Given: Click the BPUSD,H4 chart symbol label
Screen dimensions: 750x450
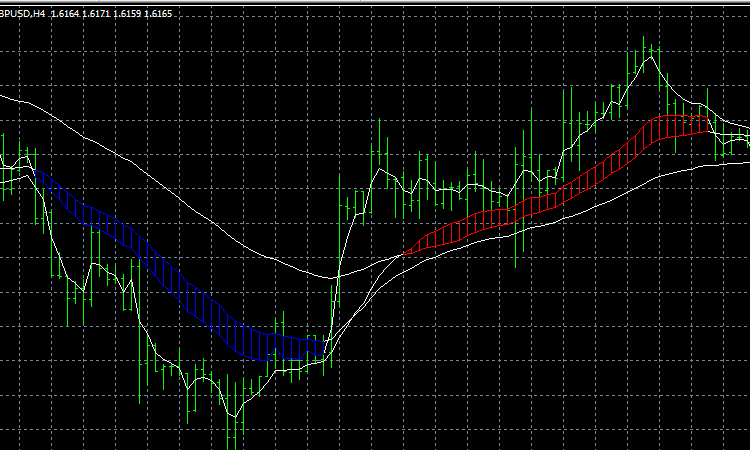Looking at the screenshot, I should [x=22, y=14].
